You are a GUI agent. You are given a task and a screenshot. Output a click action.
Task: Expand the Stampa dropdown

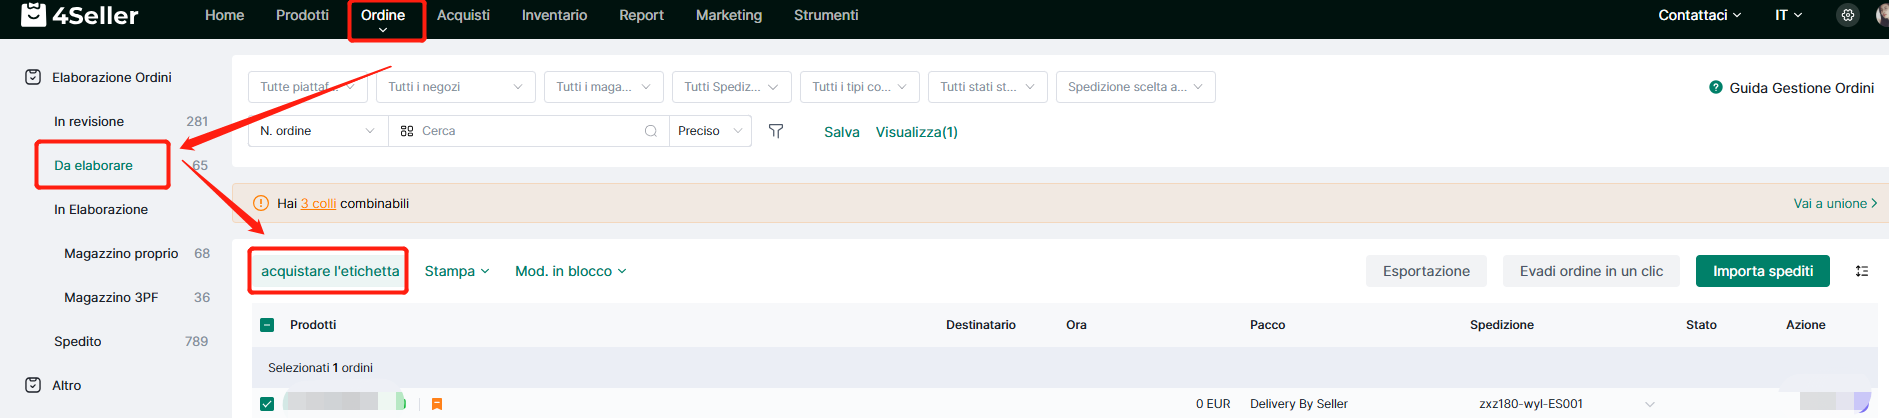(x=457, y=271)
